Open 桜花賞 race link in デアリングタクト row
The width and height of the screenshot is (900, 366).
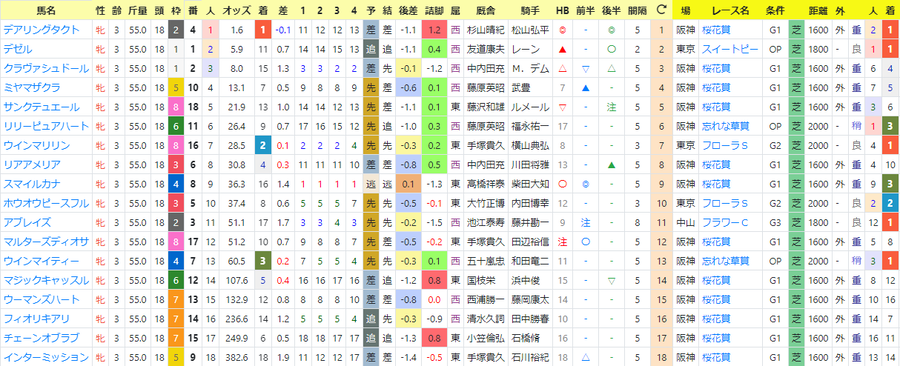click(x=715, y=30)
